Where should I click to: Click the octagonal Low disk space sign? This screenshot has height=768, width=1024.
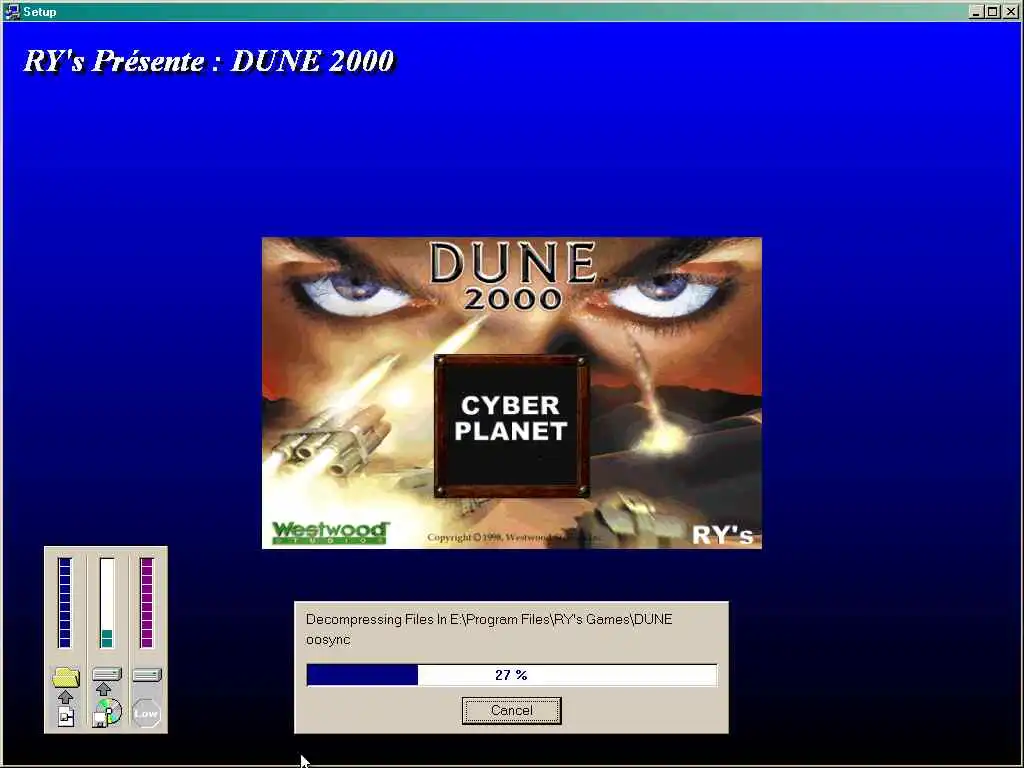(146, 713)
